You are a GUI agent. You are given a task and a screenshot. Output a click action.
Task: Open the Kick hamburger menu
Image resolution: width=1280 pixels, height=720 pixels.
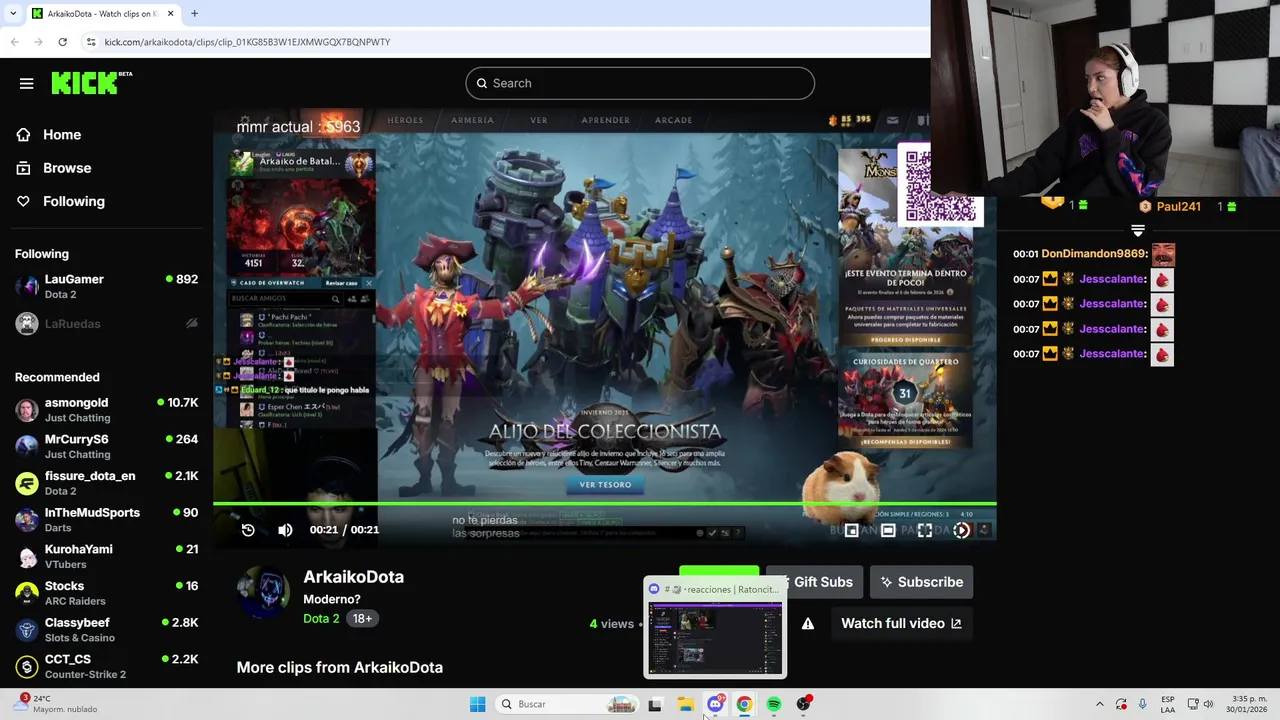[26, 84]
